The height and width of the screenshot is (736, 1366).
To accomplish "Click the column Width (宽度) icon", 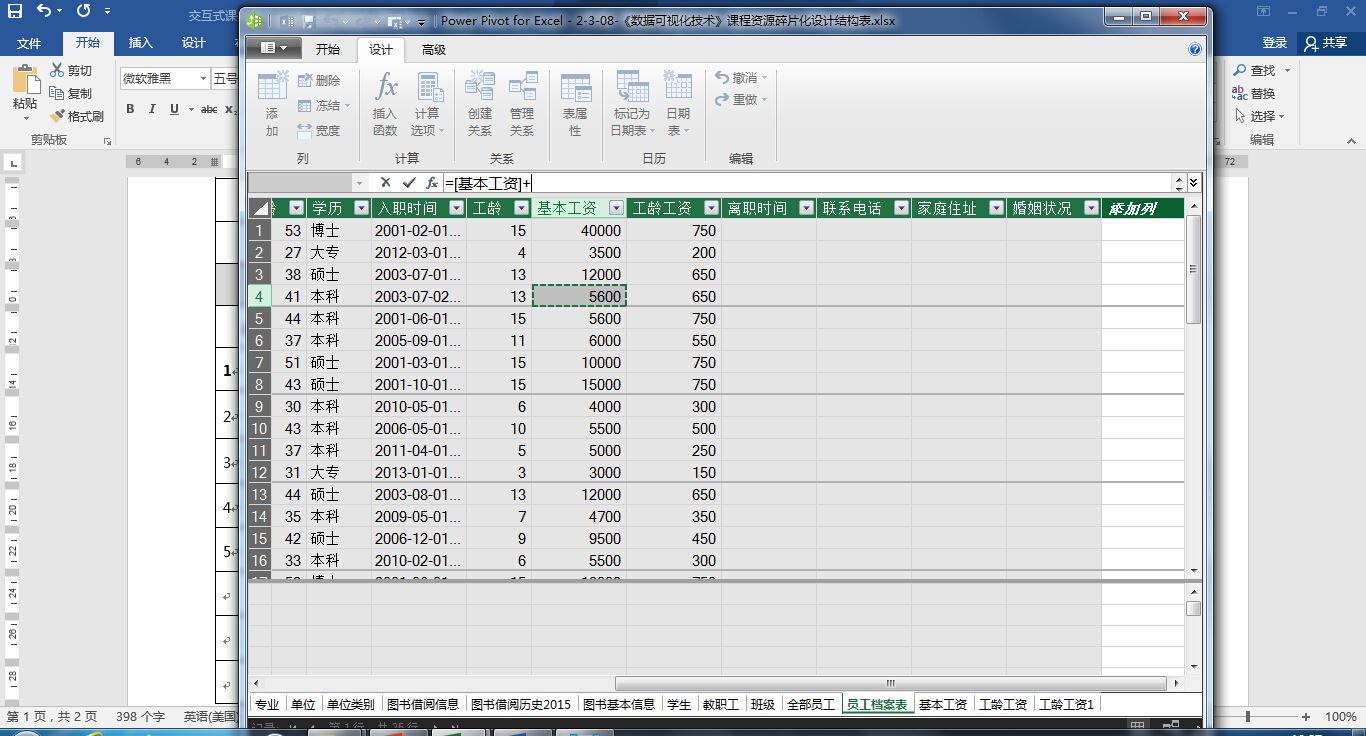I will [319, 130].
